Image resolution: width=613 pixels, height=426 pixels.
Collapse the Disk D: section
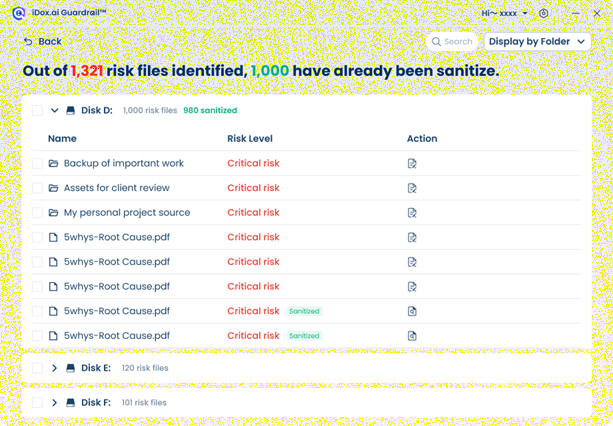point(54,111)
